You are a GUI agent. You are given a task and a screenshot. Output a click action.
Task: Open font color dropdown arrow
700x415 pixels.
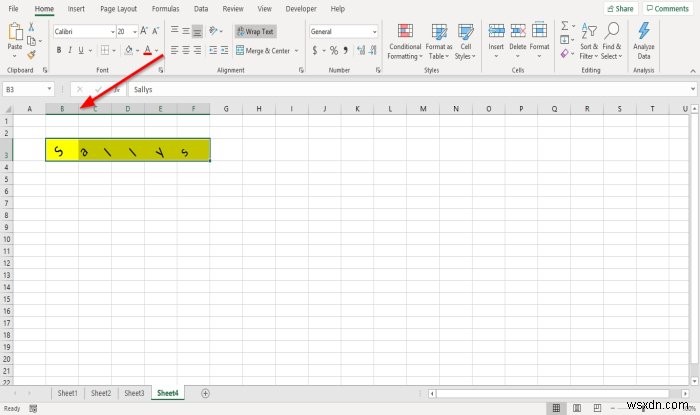pos(157,51)
